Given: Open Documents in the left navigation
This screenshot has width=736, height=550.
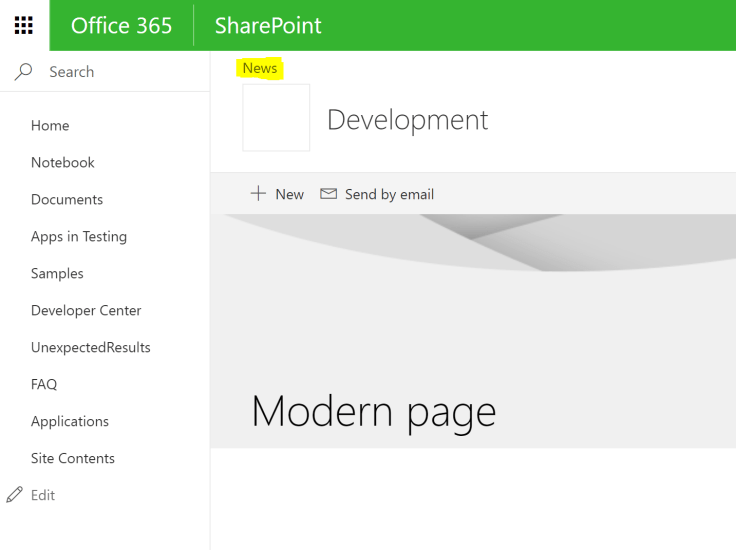Looking at the screenshot, I should click(67, 200).
